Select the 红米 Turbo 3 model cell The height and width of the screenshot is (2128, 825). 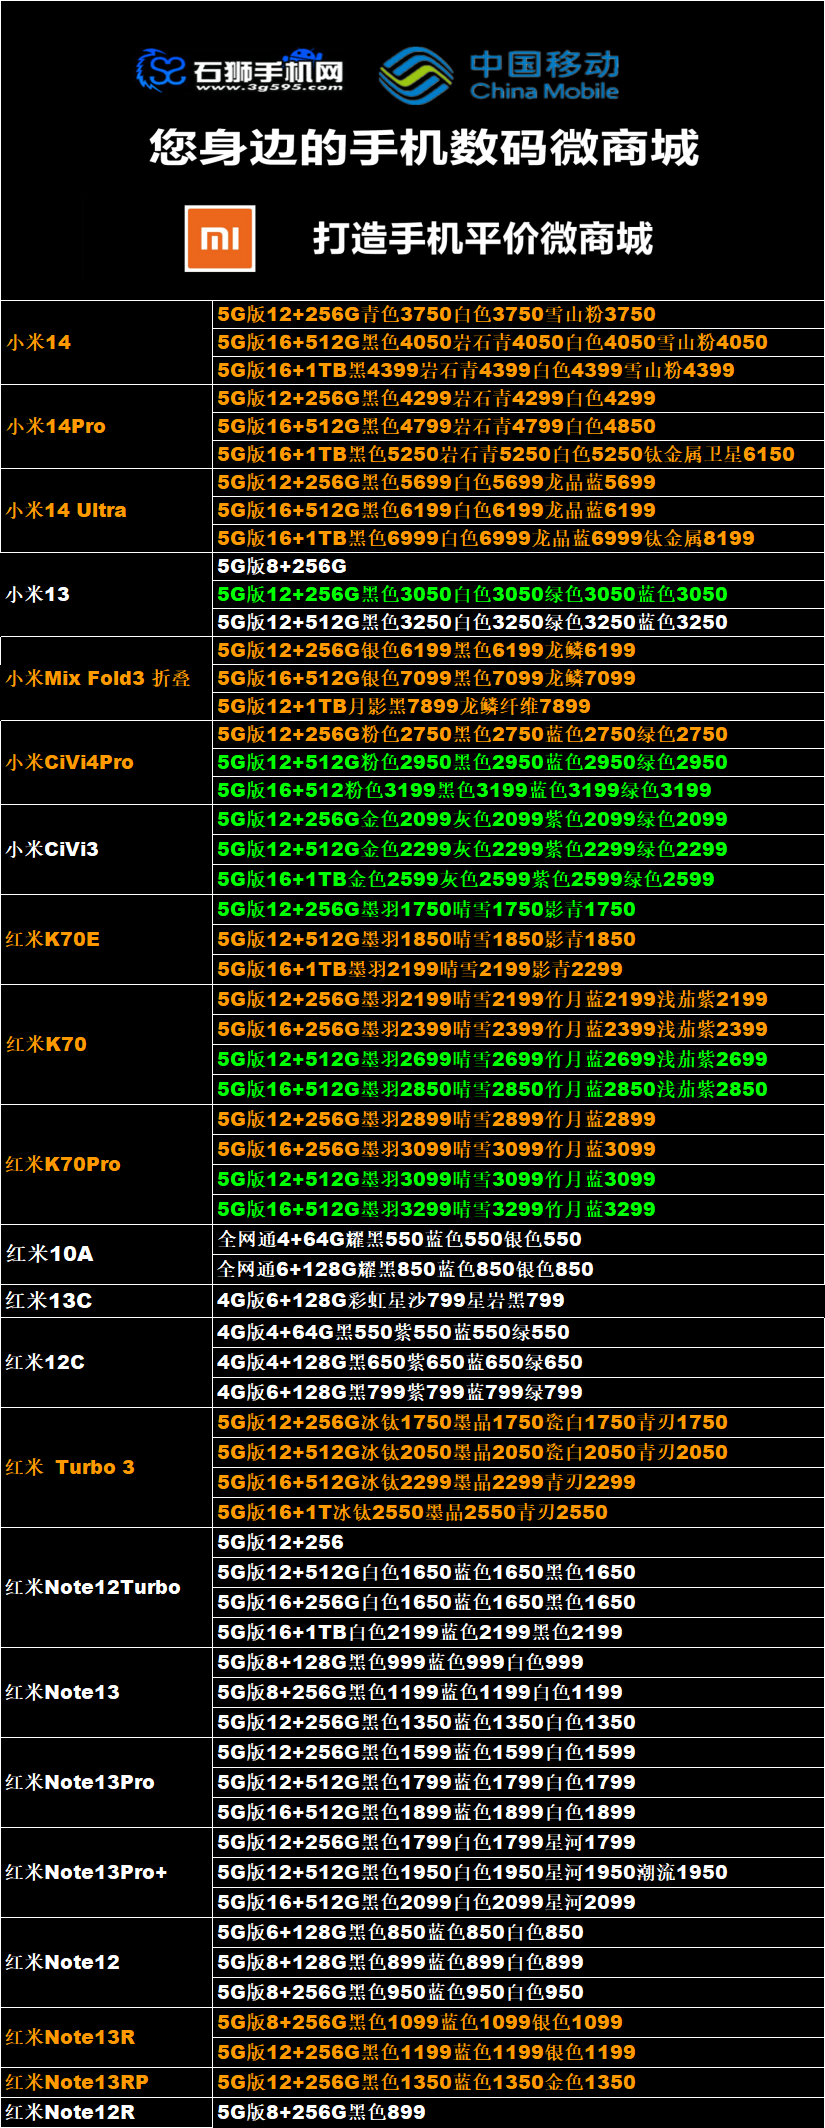[107, 1467]
